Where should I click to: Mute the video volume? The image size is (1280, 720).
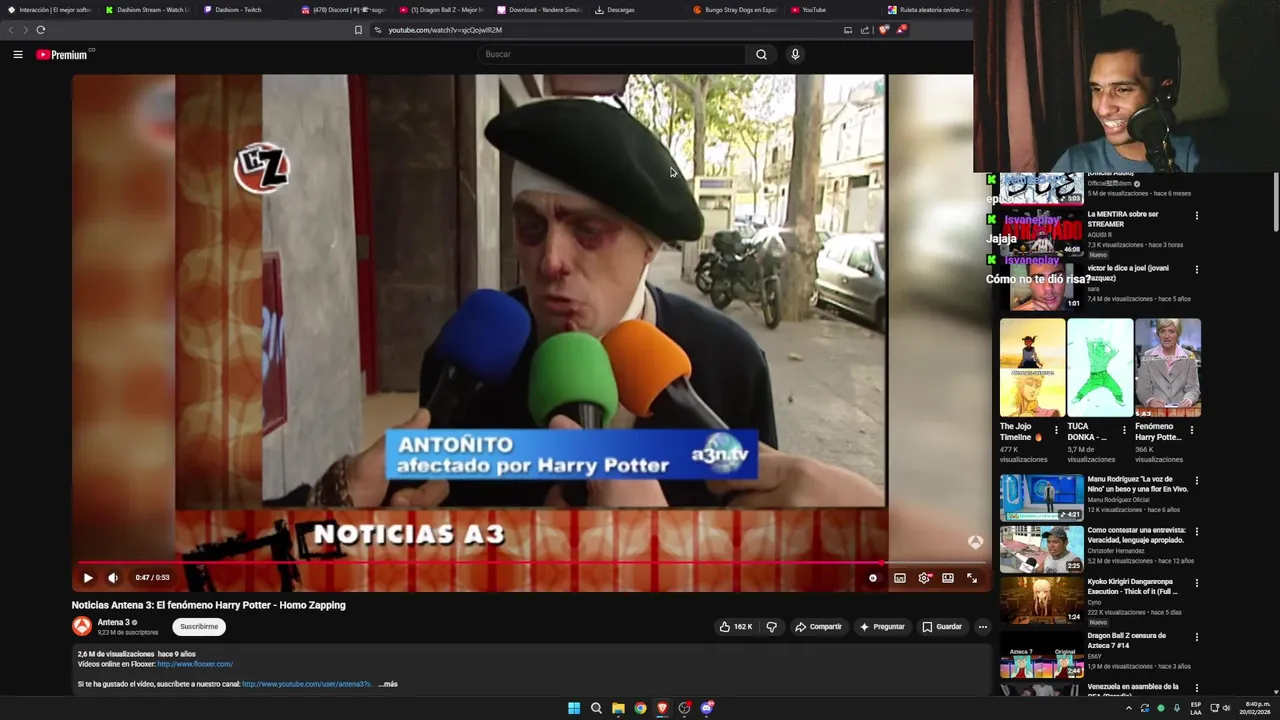113,577
